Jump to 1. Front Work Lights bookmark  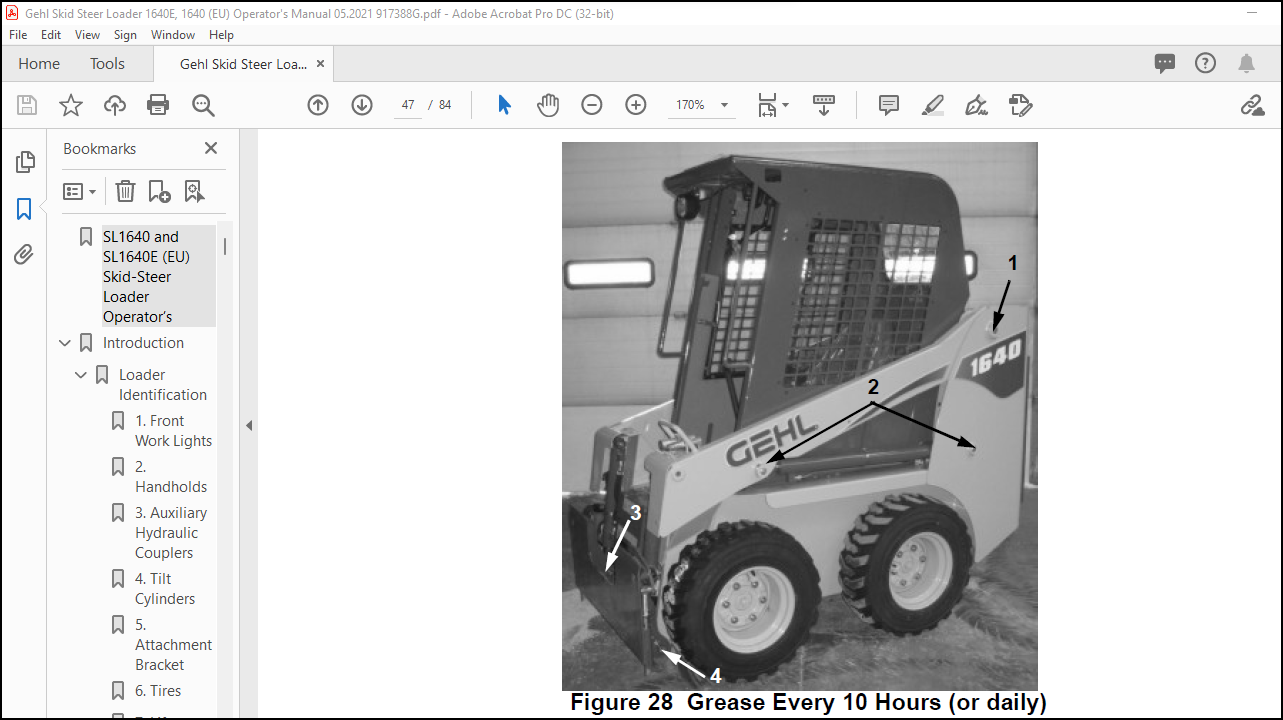click(x=173, y=431)
